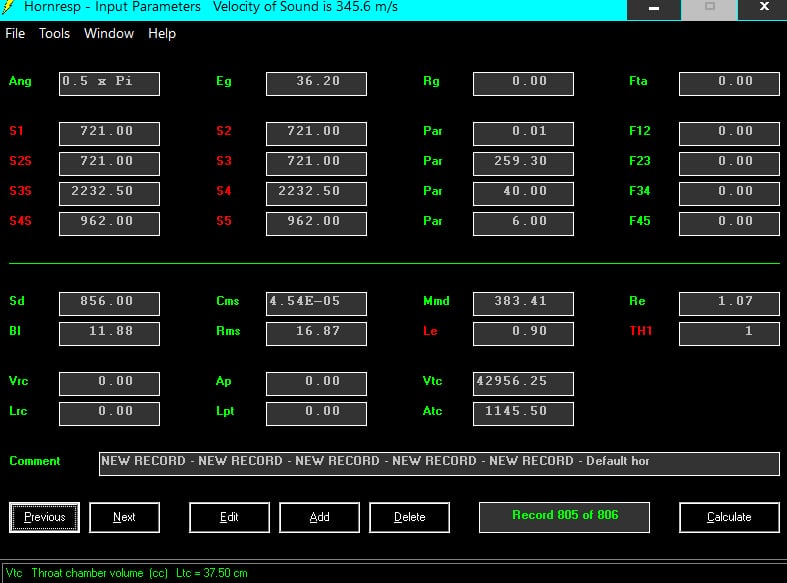Go to the Previous record
The height and width of the screenshot is (583, 787).
point(44,517)
